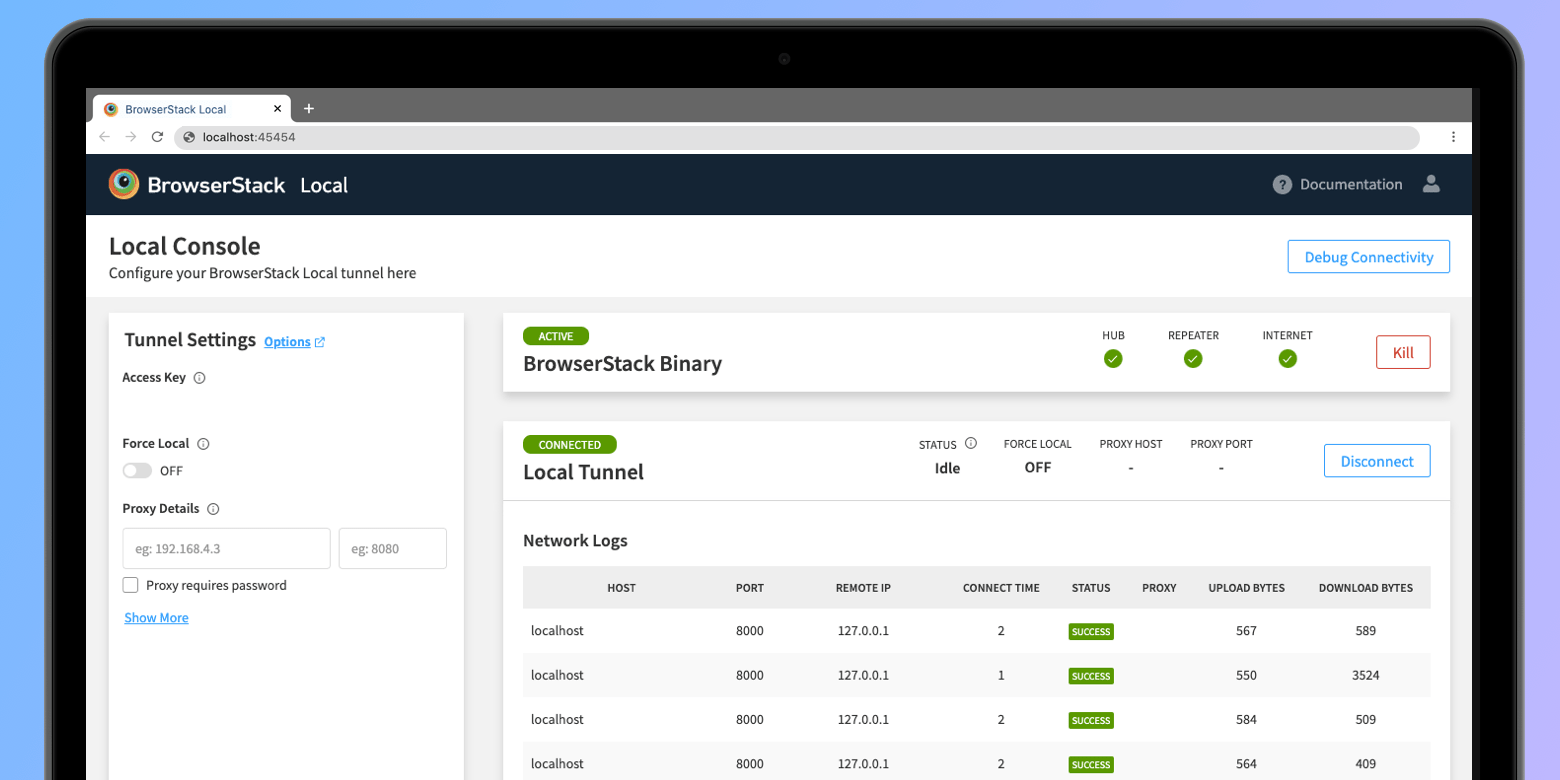
Task: Click the BrowserStack logo icon in header
Action: [124, 184]
